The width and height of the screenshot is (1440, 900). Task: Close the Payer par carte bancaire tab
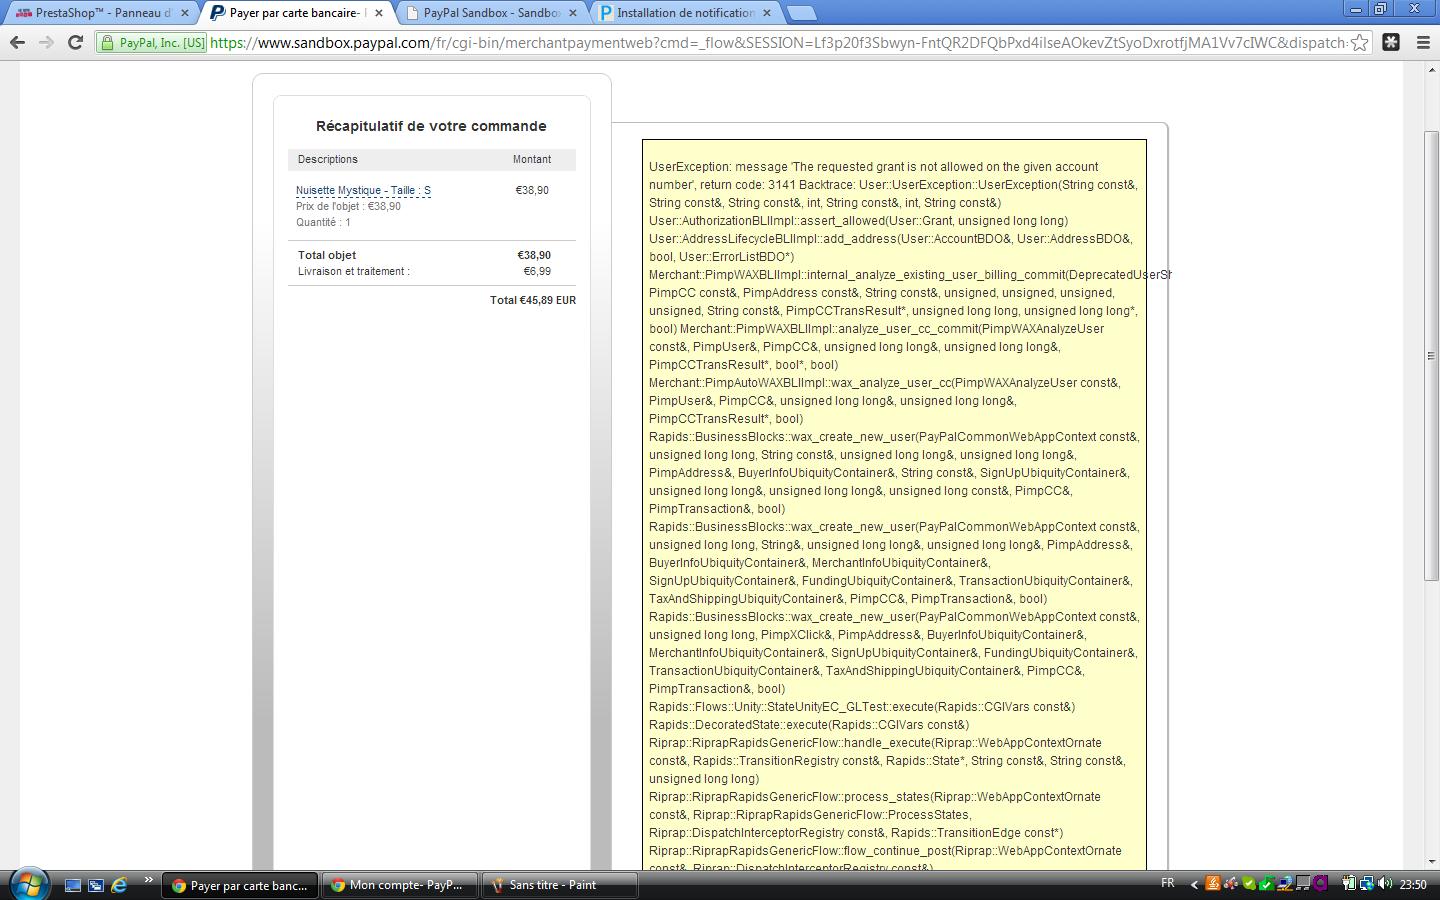tap(379, 13)
